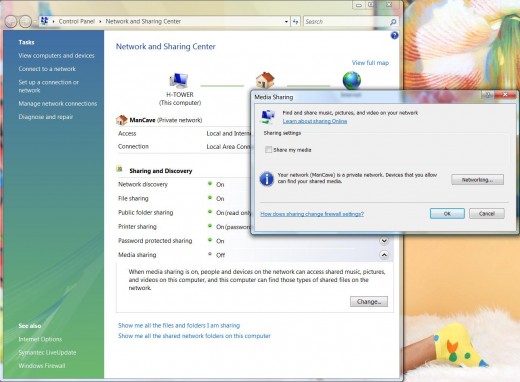
Task: Click the green indicator beside Public folder sharing
Action: pyautogui.click(x=210, y=212)
